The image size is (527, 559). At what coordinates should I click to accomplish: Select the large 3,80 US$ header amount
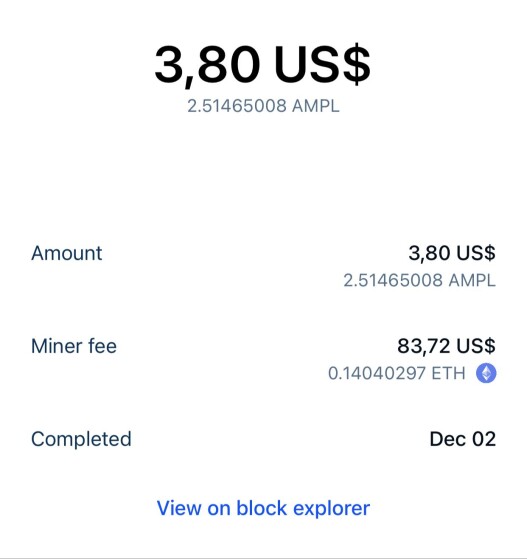click(263, 65)
